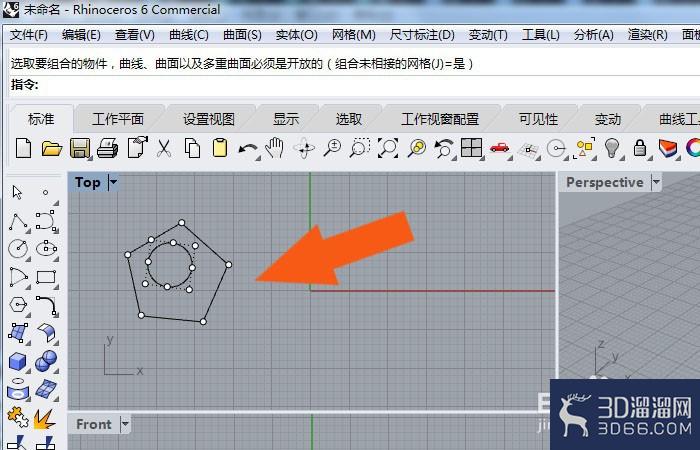700x450 pixels.
Task: Click the red car view icon
Action: click(x=500, y=148)
